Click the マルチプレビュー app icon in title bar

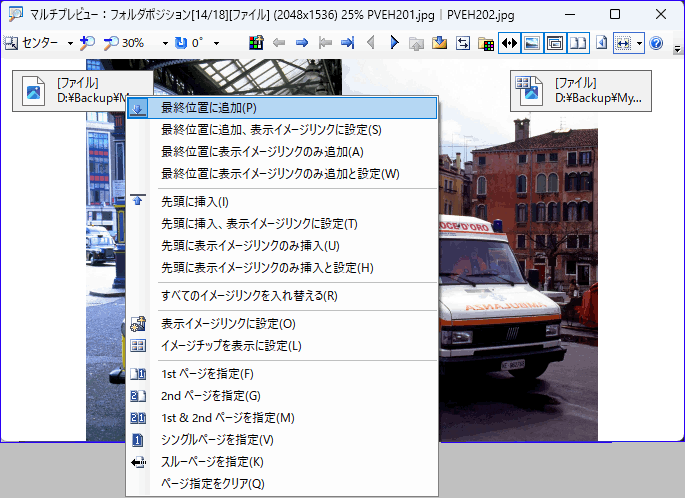pos(16,14)
